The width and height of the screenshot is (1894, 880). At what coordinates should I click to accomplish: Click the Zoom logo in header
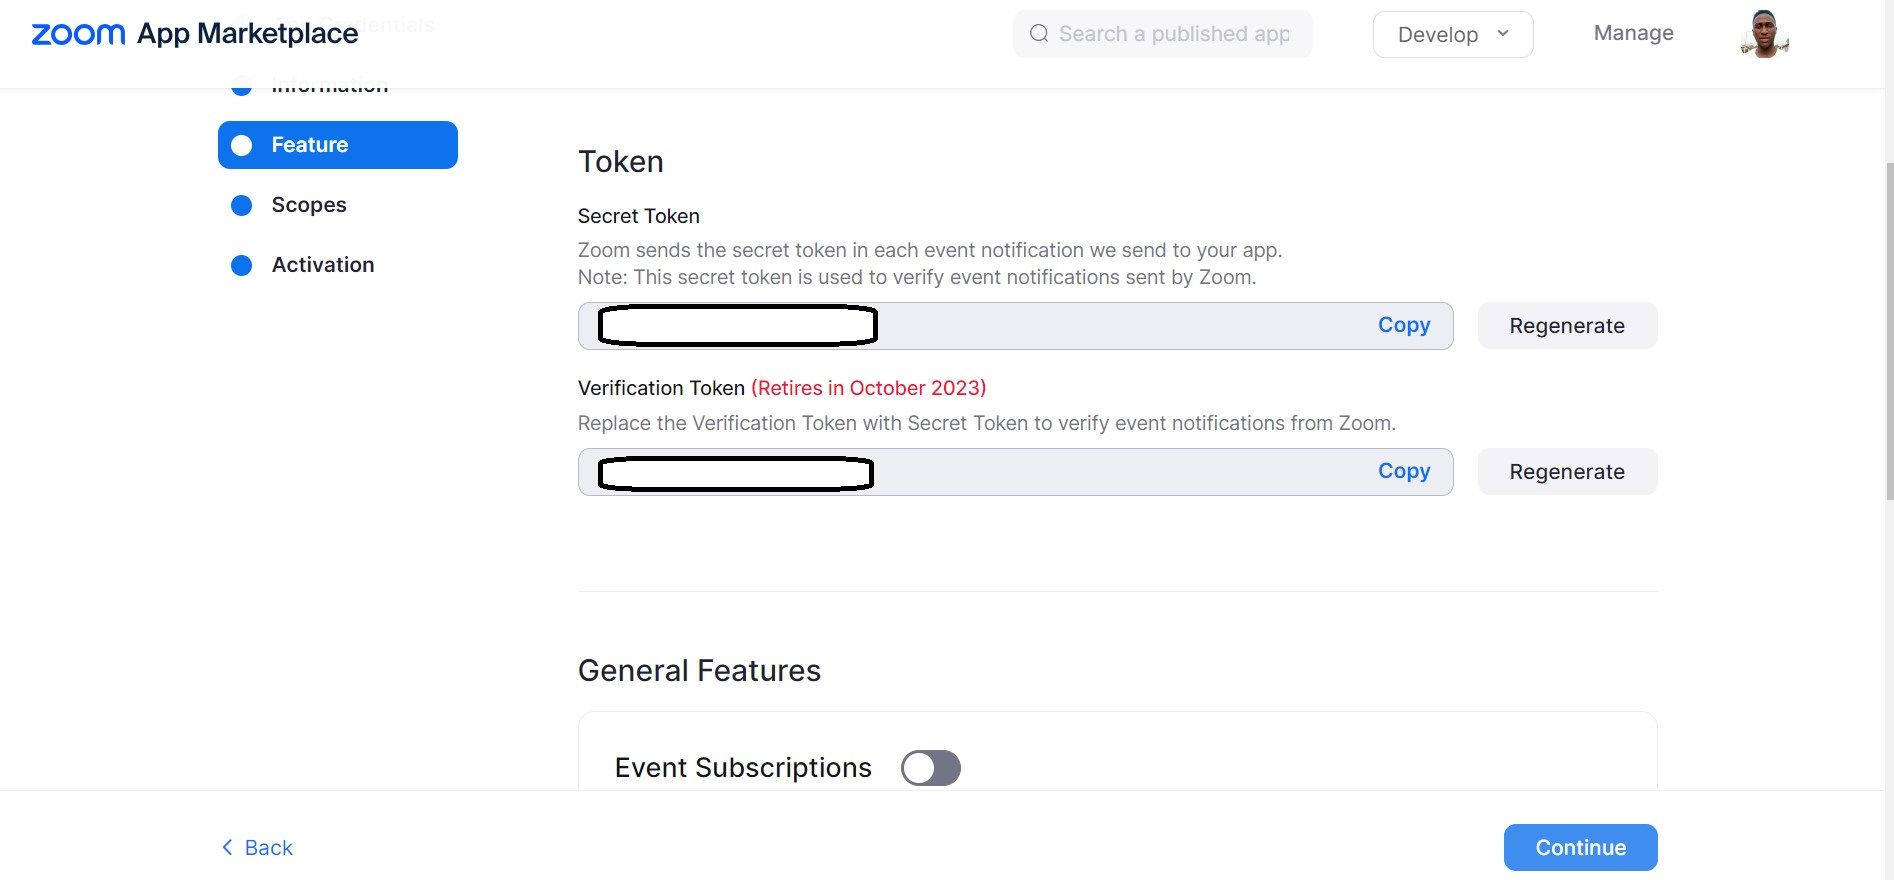point(78,34)
